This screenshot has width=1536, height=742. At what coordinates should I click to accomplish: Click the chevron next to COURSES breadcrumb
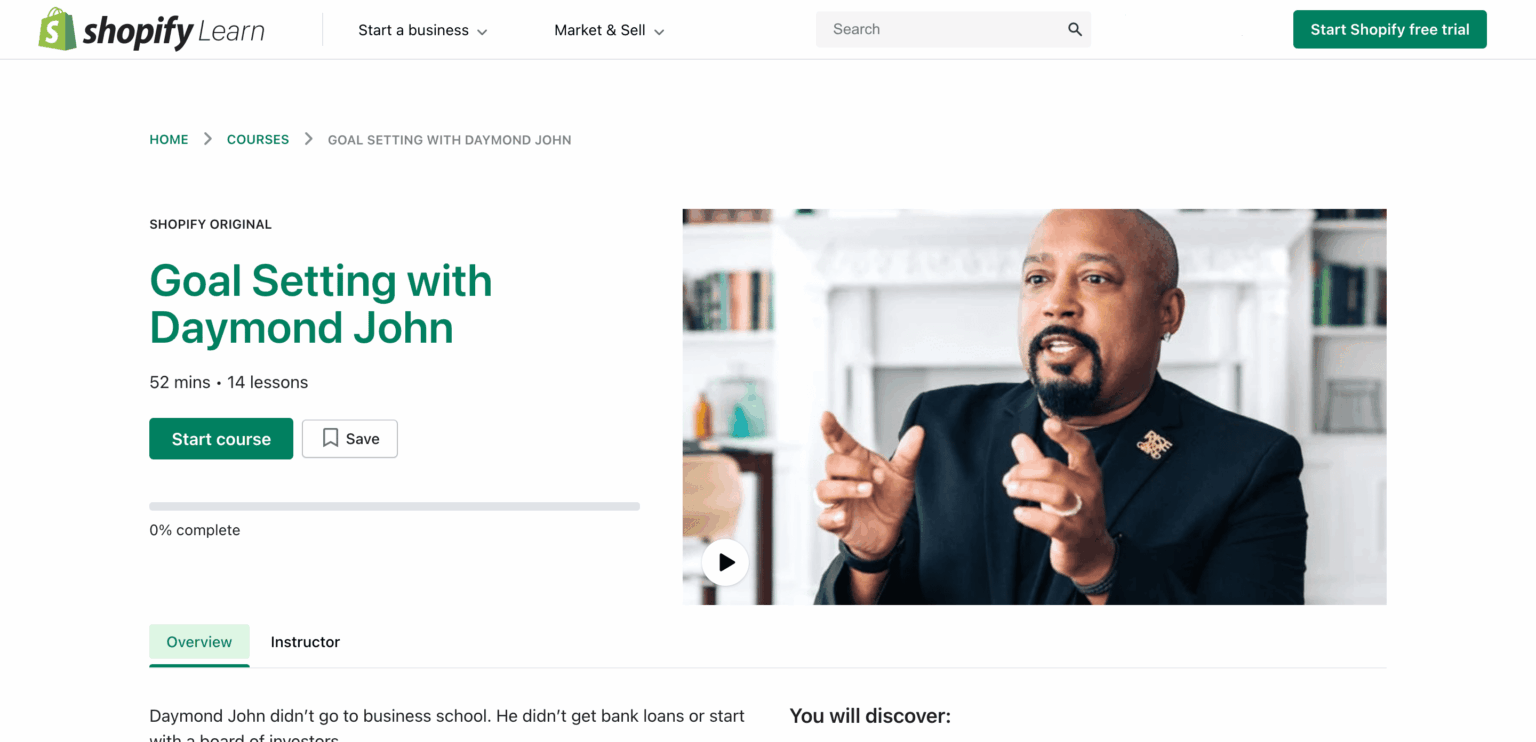point(308,139)
